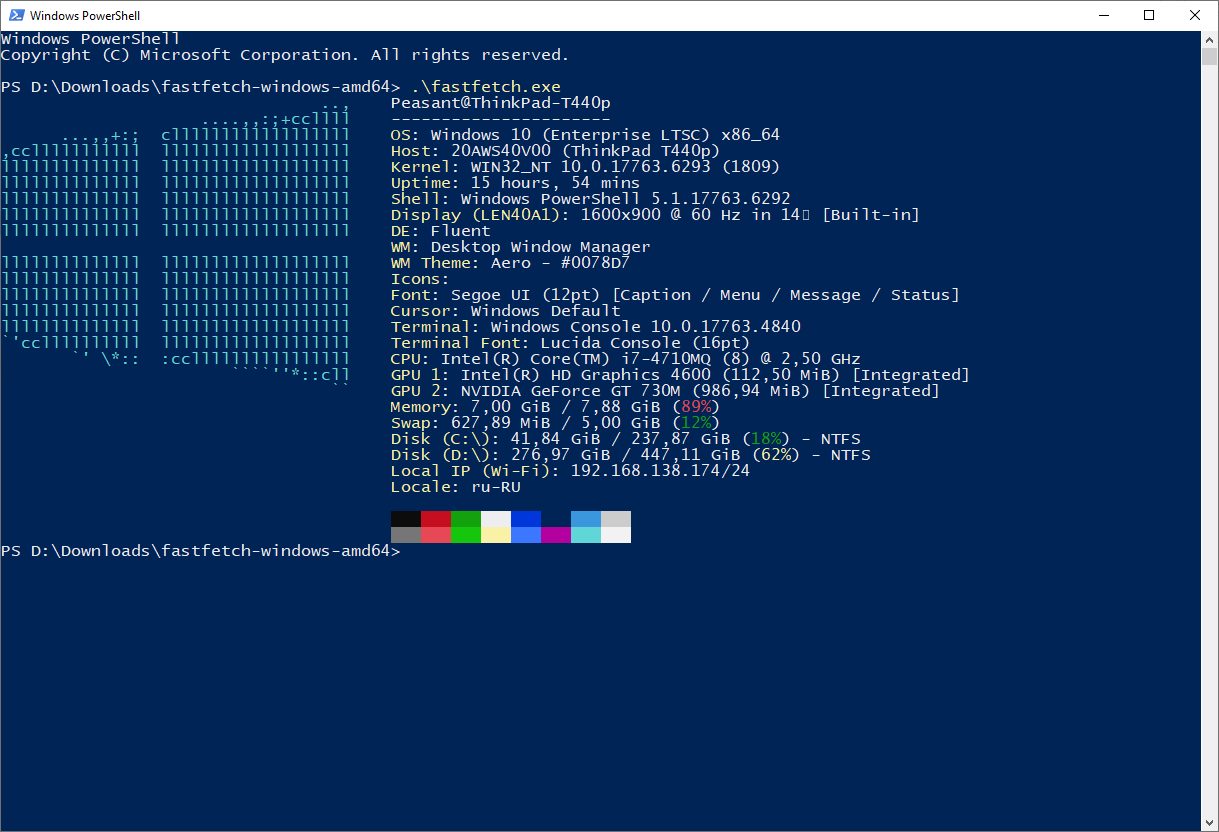
Task: Click the Local IP address '192.168.138.174/24'
Action: click(661, 471)
